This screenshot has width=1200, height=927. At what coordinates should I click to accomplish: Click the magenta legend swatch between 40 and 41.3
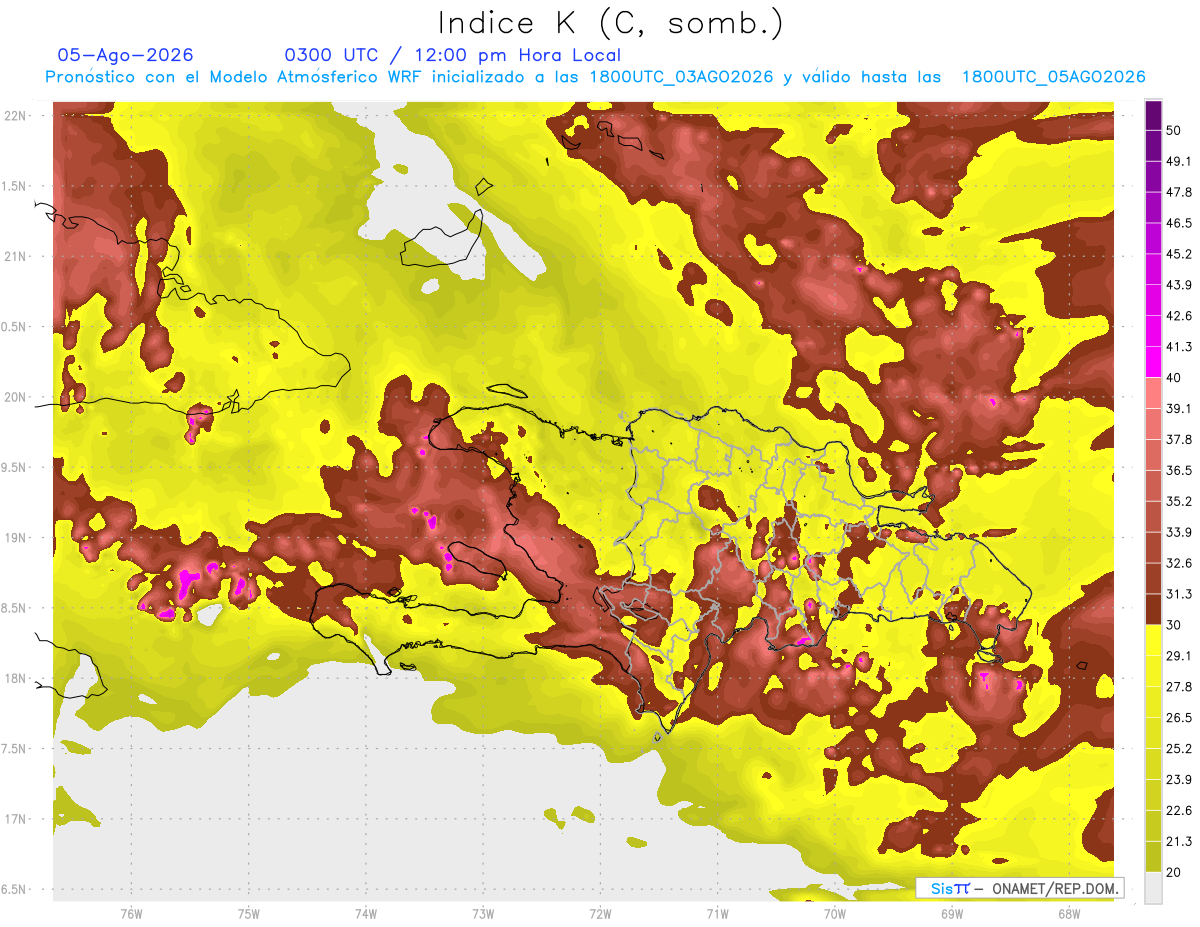tap(1154, 362)
